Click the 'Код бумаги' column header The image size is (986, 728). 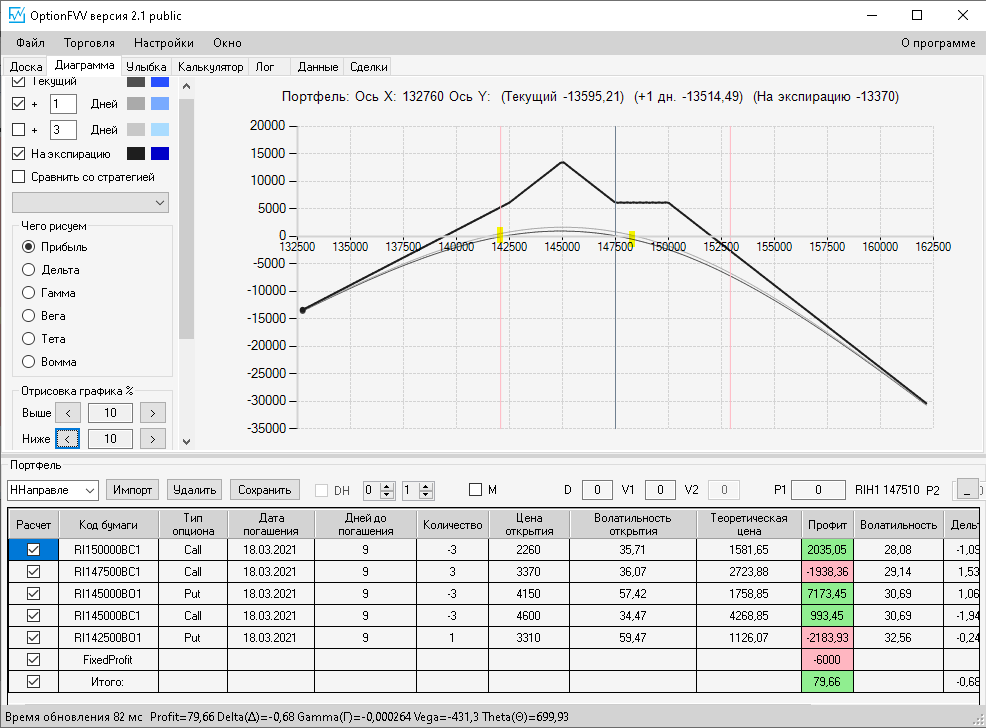pyautogui.click(x=108, y=524)
